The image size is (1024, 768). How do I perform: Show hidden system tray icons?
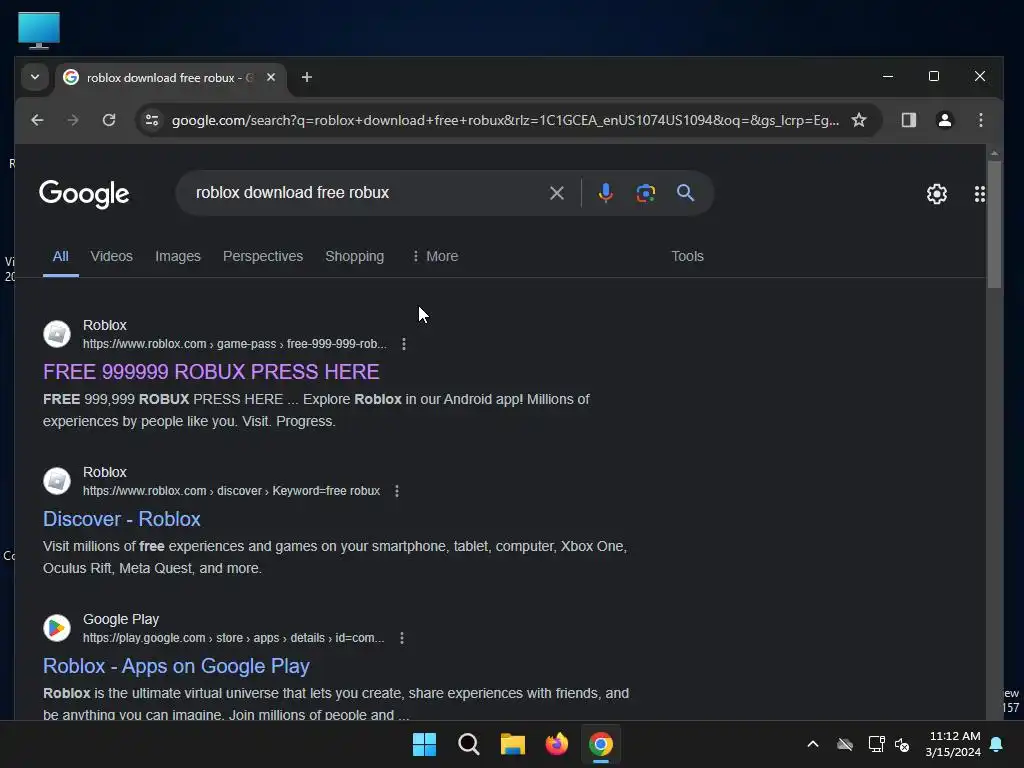point(813,744)
